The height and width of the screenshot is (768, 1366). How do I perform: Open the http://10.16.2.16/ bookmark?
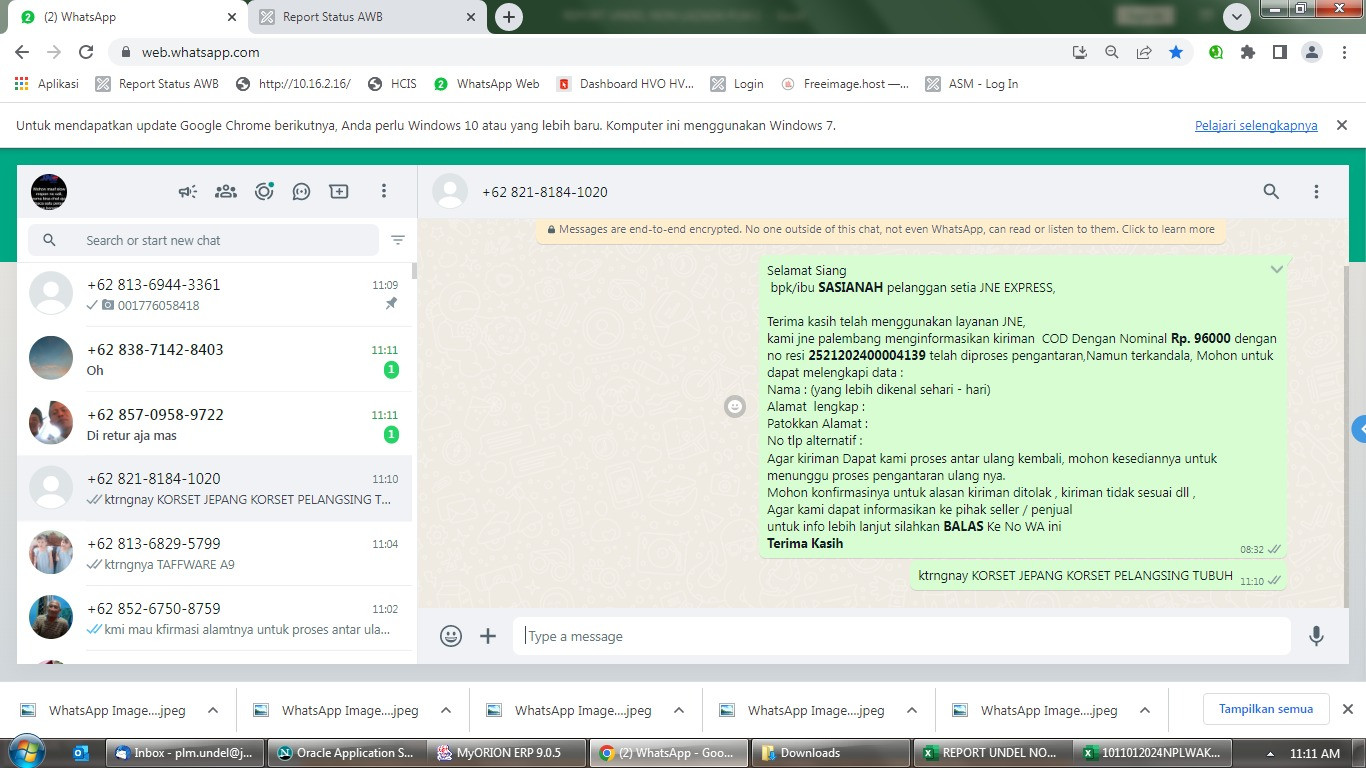coord(293,84)
